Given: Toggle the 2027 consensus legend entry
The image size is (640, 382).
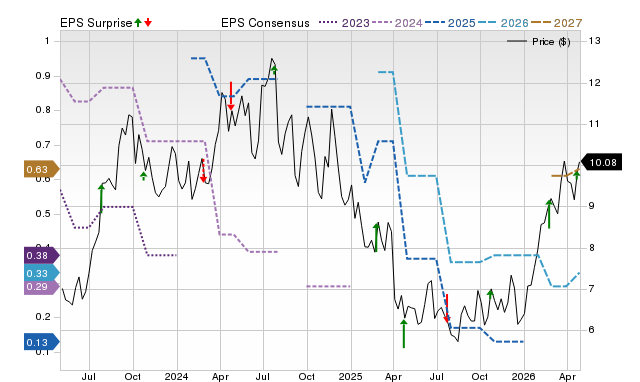Looking at the screenshot, I should click(x=556, y=23).
